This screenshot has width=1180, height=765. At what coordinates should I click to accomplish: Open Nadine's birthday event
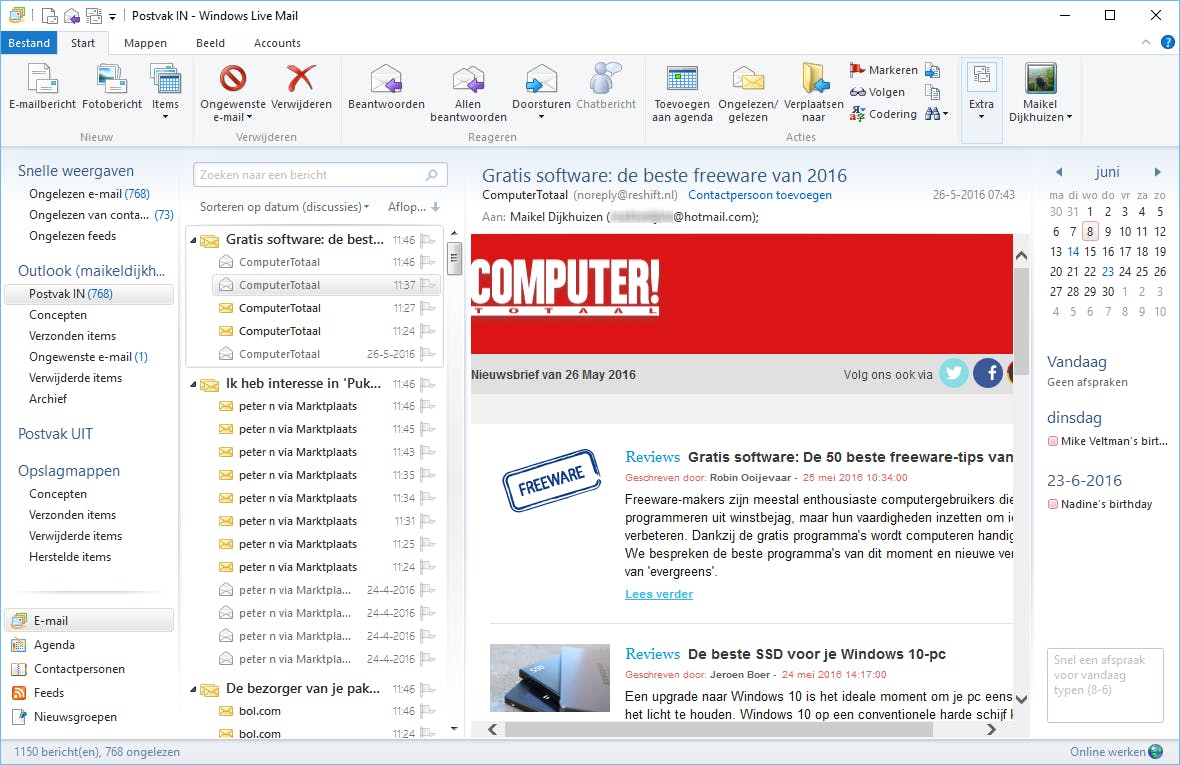click(x=1099, y=504)
